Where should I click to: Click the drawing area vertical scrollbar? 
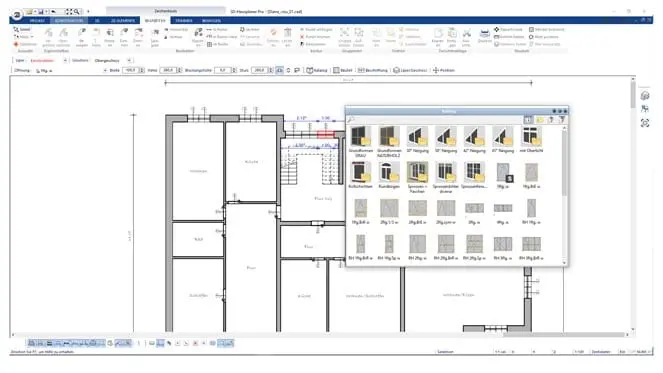633,204
